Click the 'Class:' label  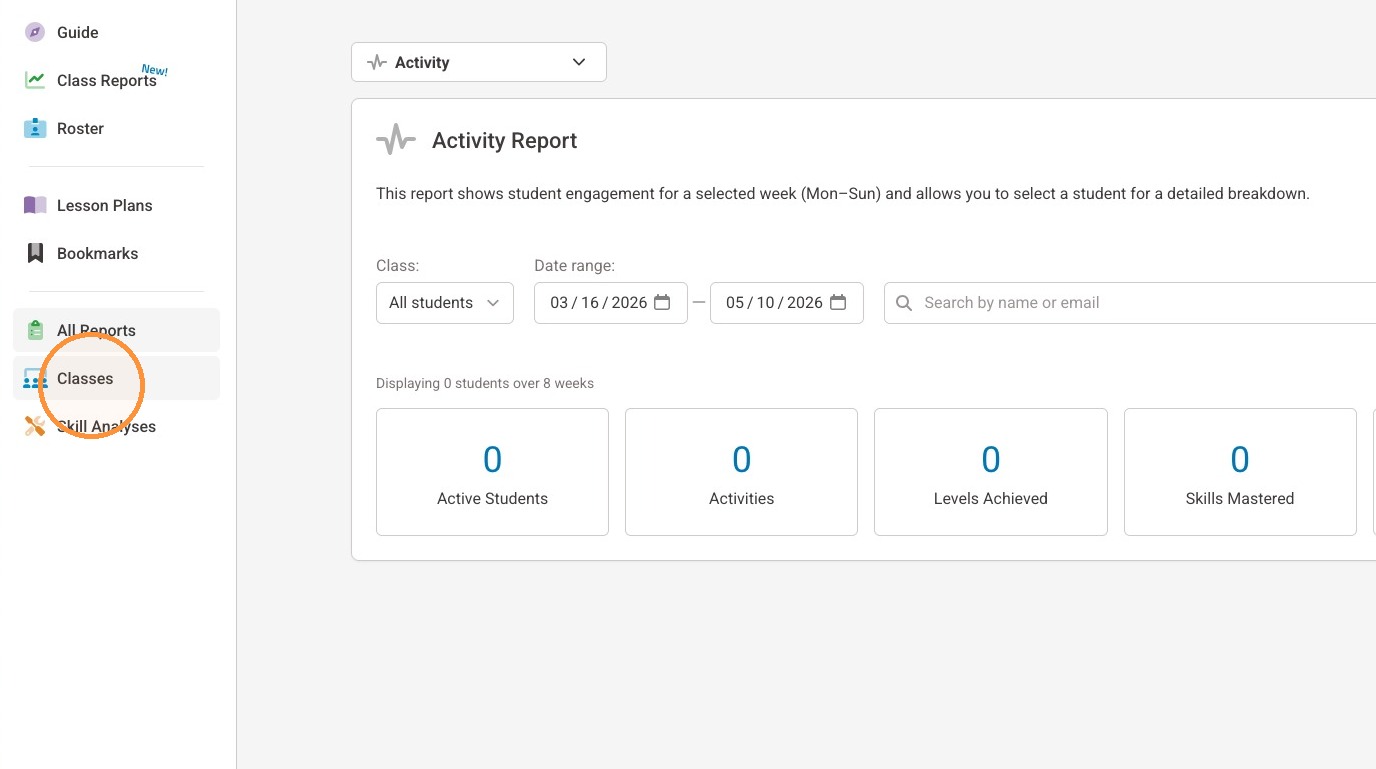click(397, 266)
